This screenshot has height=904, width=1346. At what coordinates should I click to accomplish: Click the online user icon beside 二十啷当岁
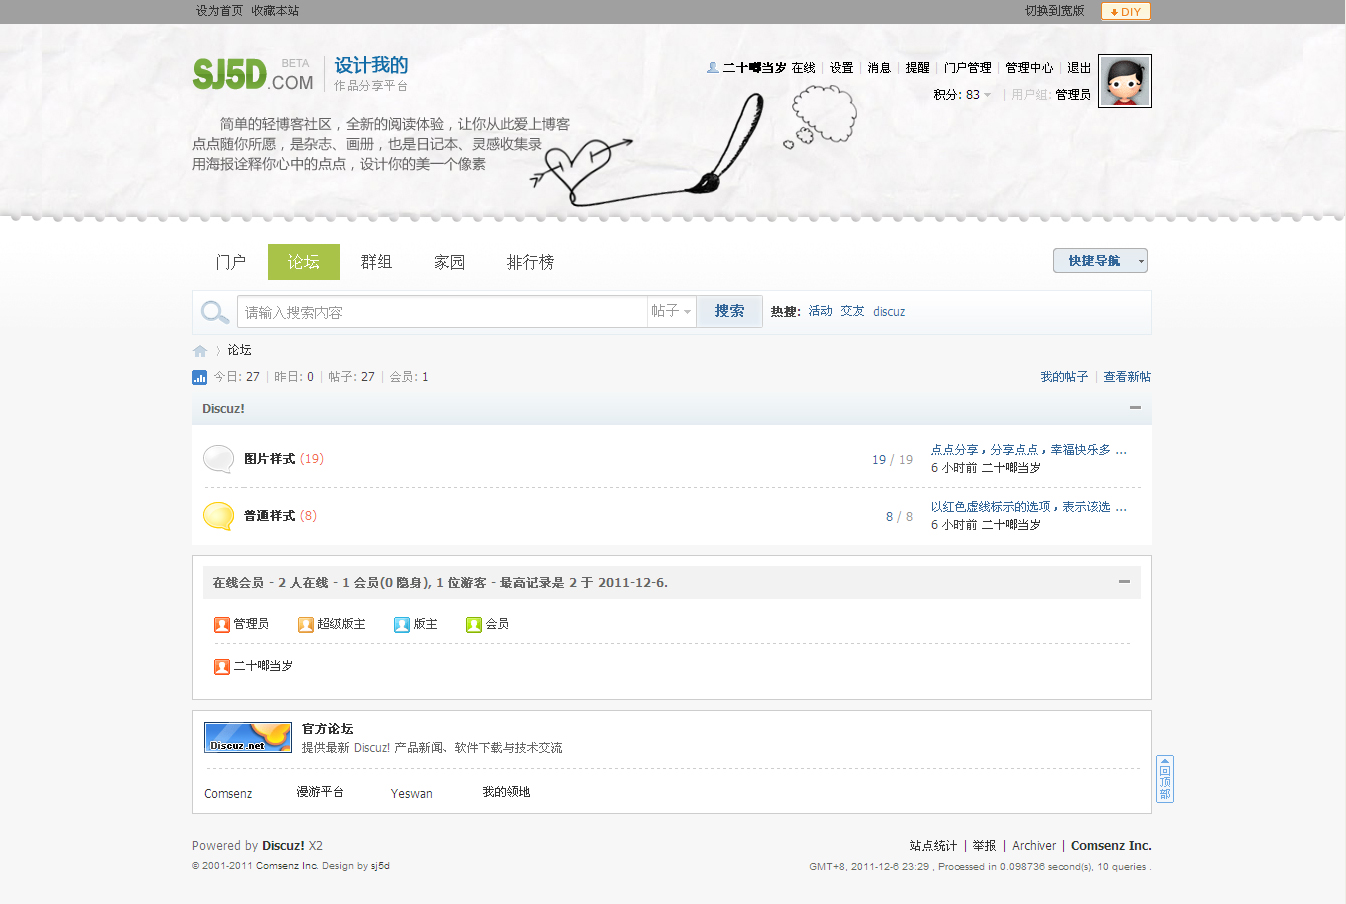(222, 667)
